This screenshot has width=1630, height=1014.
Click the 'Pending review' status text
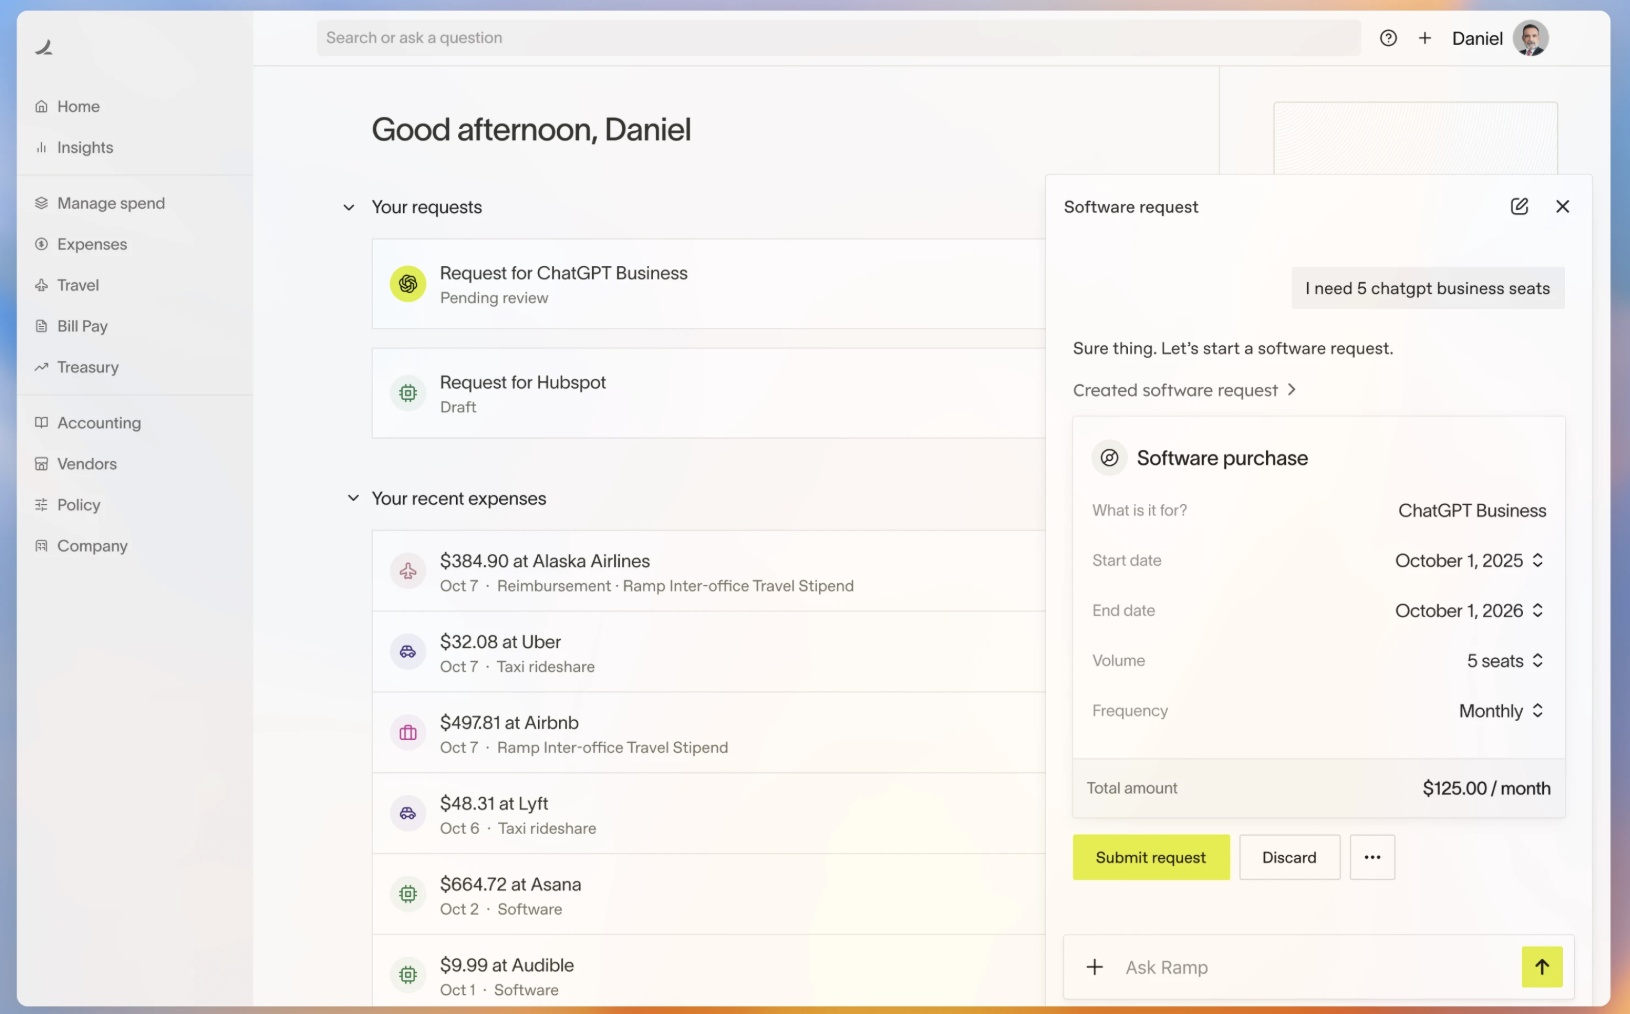pyautogui.click(x=494, y=298)
